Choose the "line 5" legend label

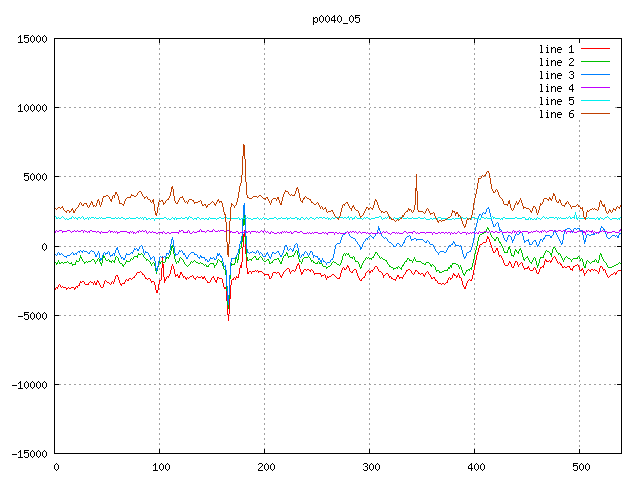pyautogui.click(x=556, y=101)
